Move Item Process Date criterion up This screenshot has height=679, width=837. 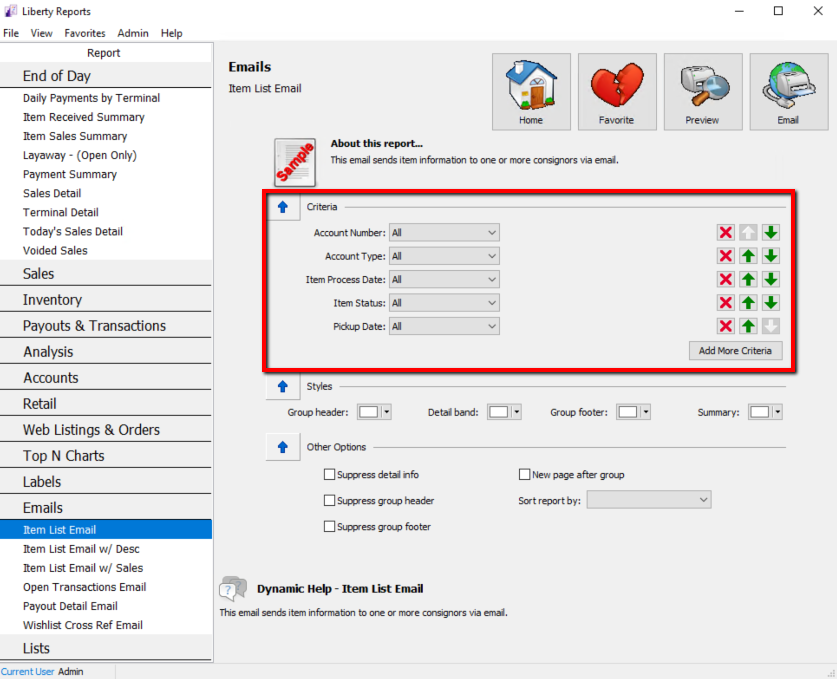tap(748, 280)
